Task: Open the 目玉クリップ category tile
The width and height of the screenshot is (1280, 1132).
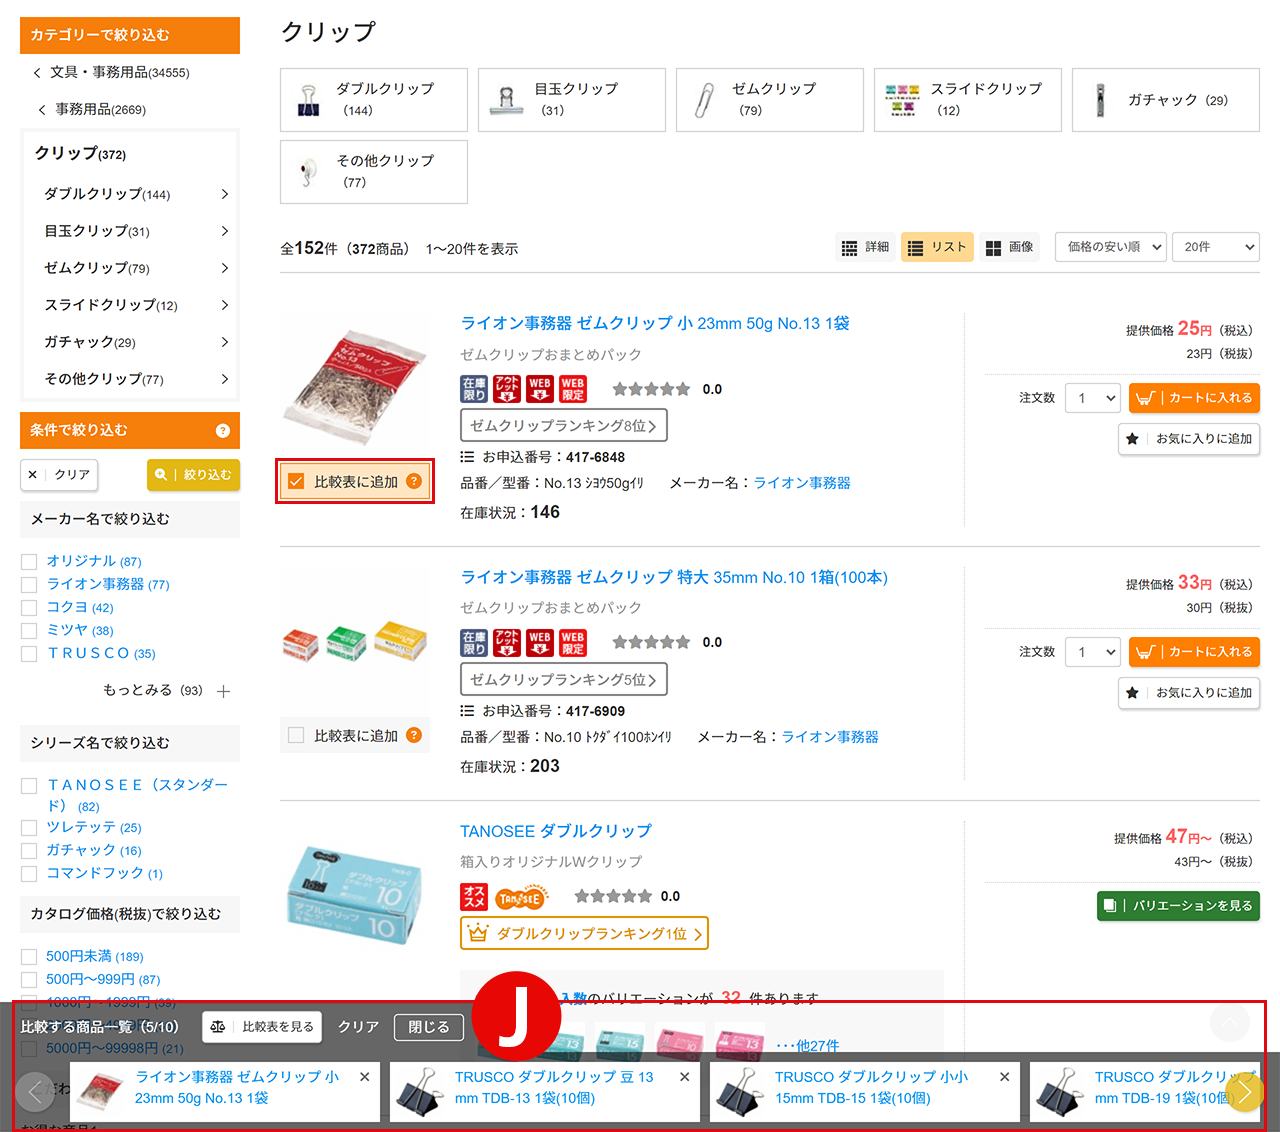Action: coord(572,100)
